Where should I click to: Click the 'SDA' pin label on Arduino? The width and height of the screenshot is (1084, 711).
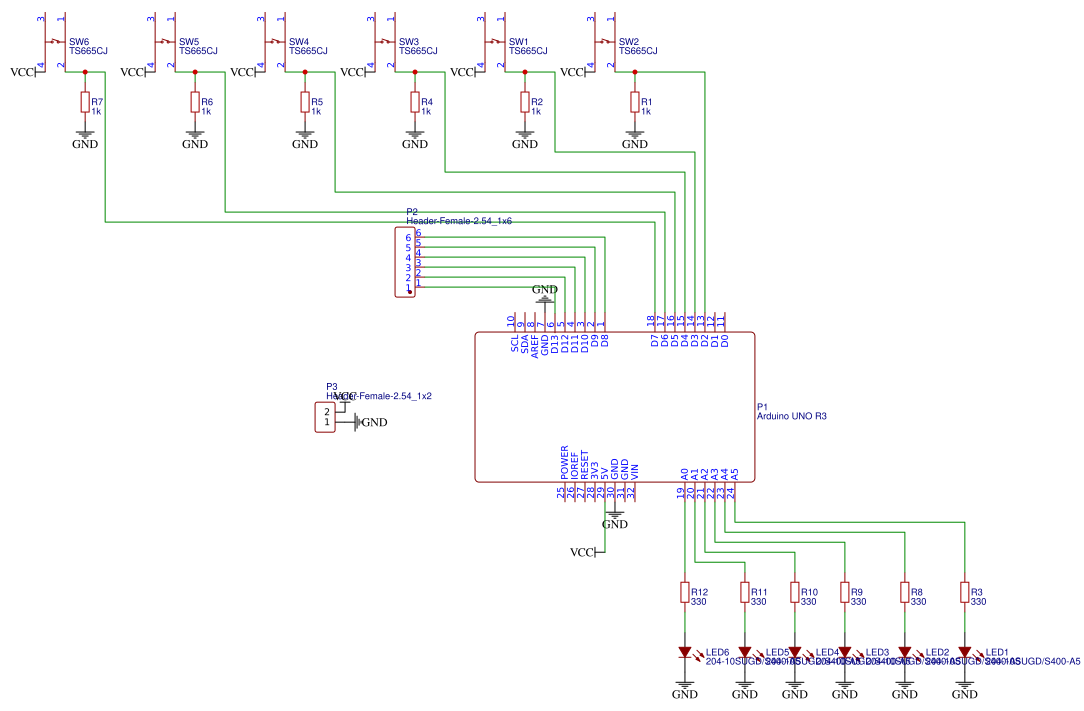(525, 344)
